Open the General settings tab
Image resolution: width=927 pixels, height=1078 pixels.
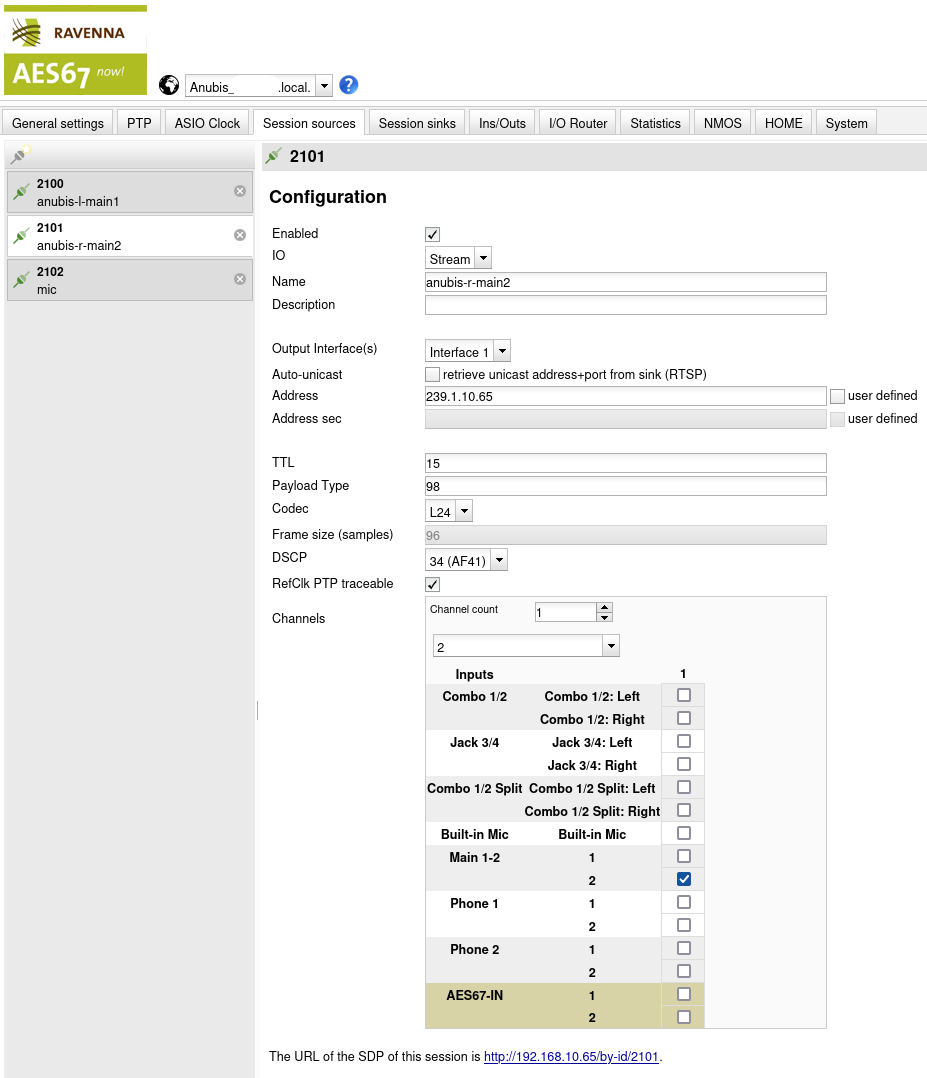click(58, 123)
